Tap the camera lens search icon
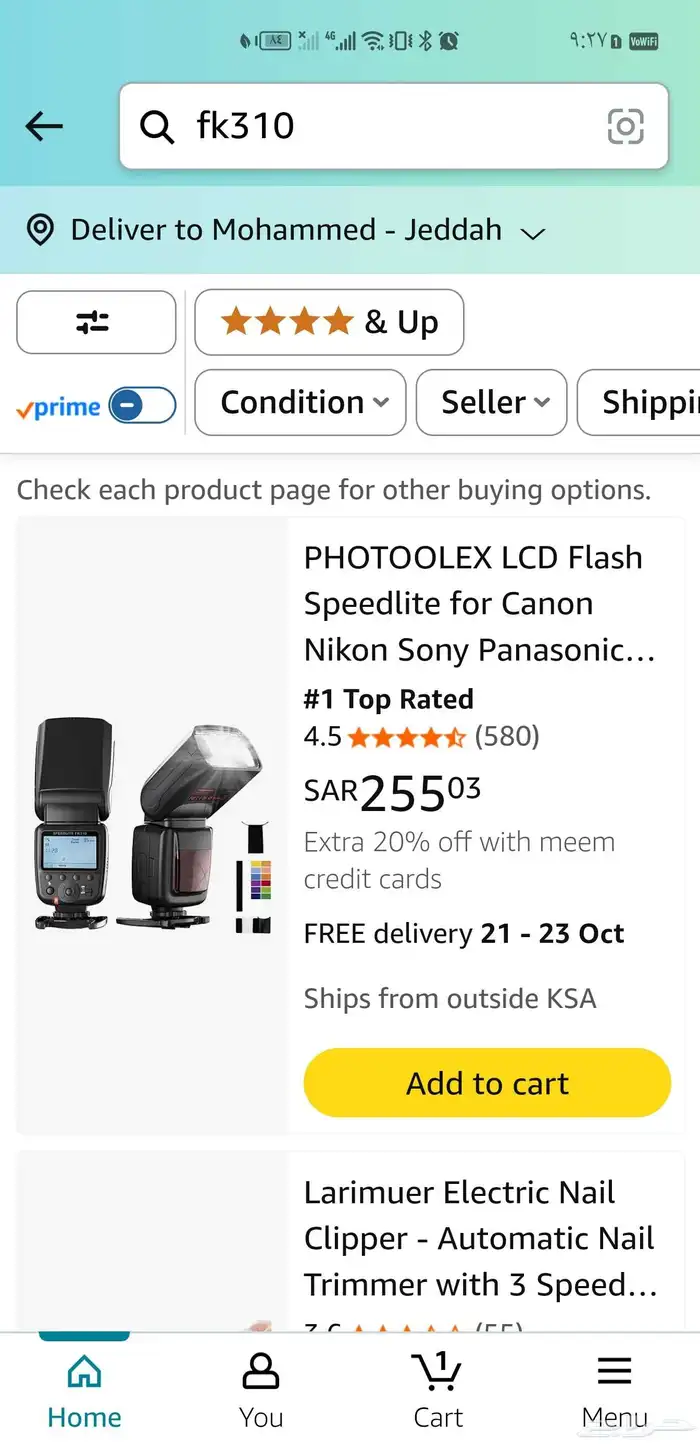 point(625,126)
